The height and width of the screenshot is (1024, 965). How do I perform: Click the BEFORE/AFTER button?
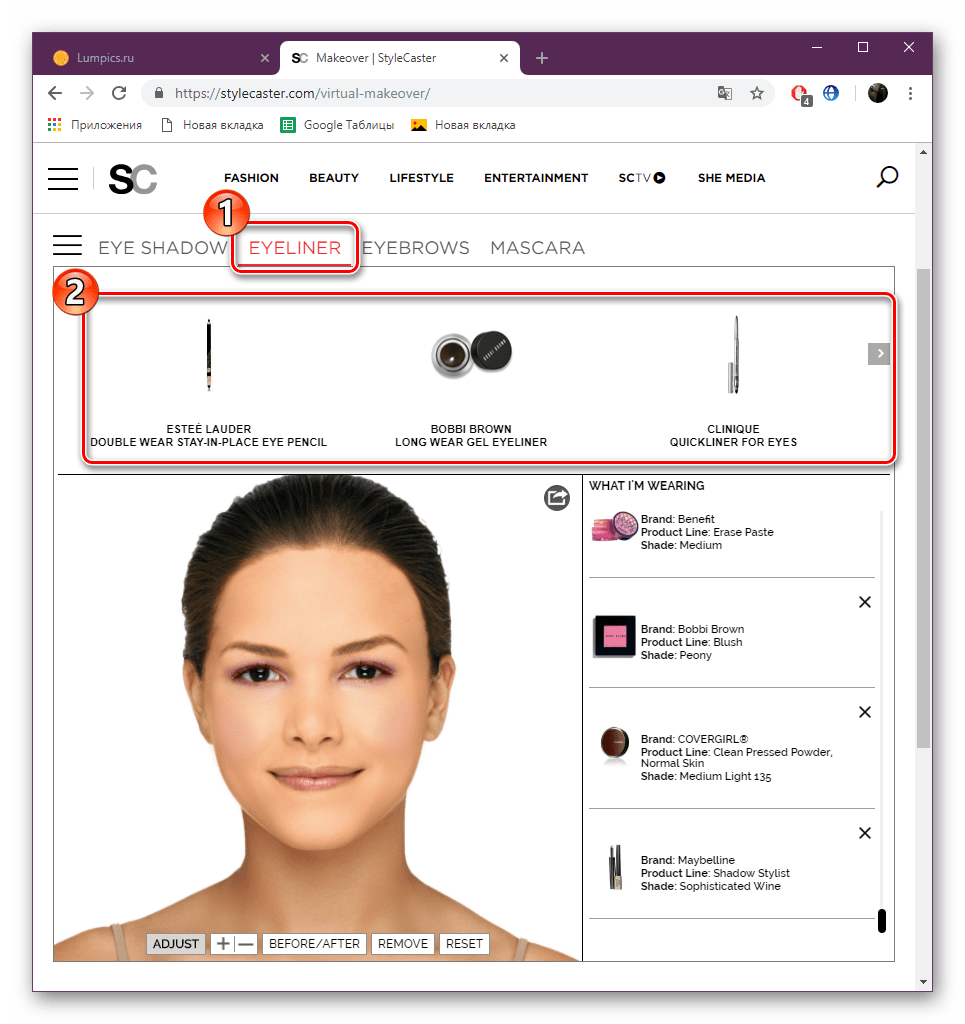[x=314, y=944]
